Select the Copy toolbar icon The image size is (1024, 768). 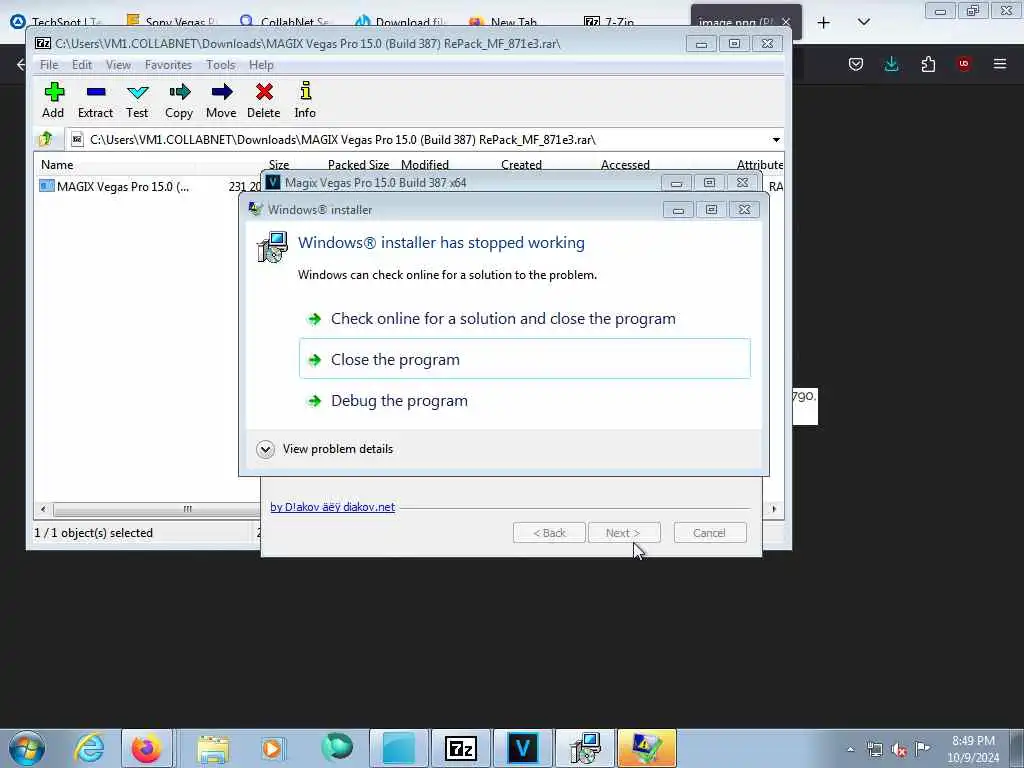pos(179,100)
